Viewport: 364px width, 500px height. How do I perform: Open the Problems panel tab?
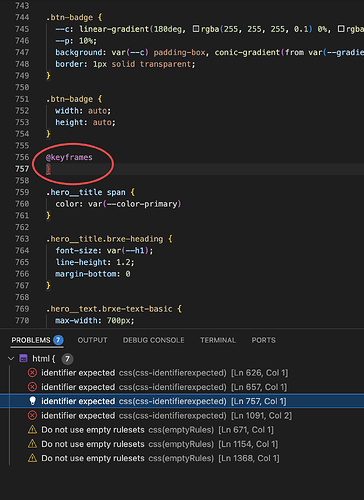[31, 340]
